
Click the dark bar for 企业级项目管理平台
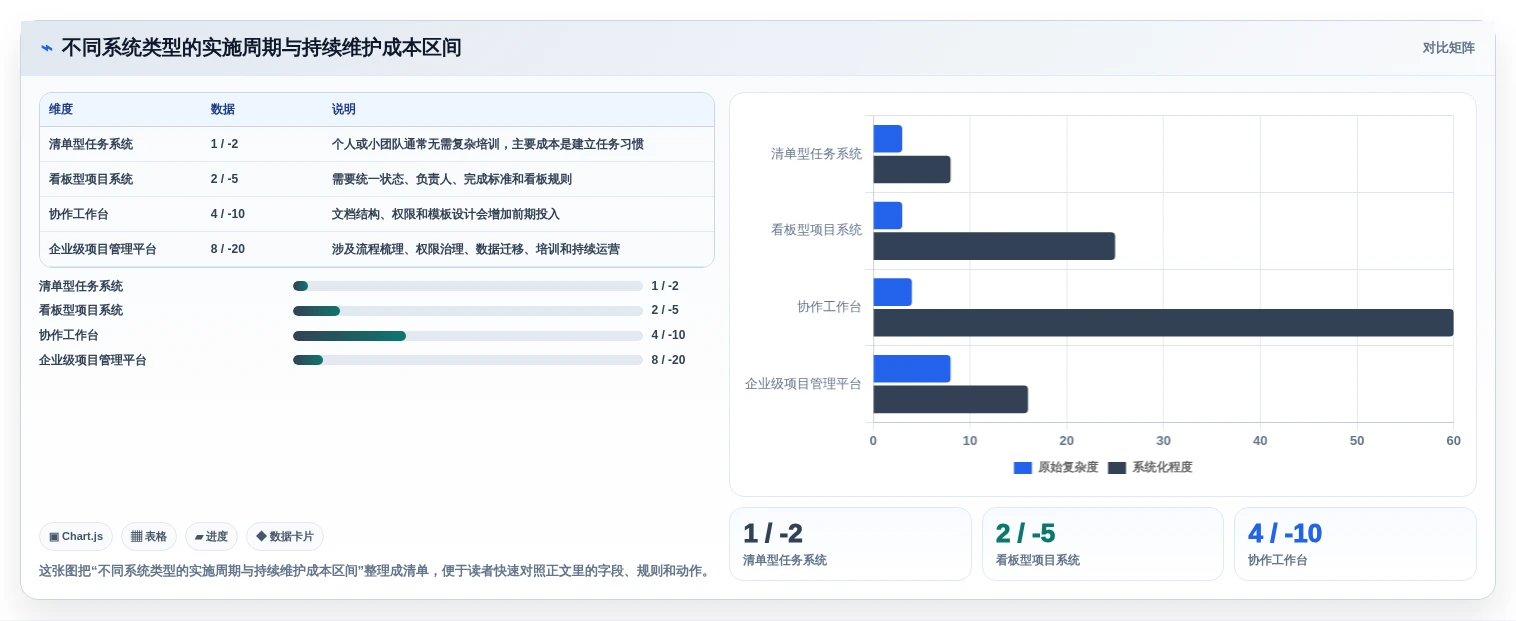(950, 399)
